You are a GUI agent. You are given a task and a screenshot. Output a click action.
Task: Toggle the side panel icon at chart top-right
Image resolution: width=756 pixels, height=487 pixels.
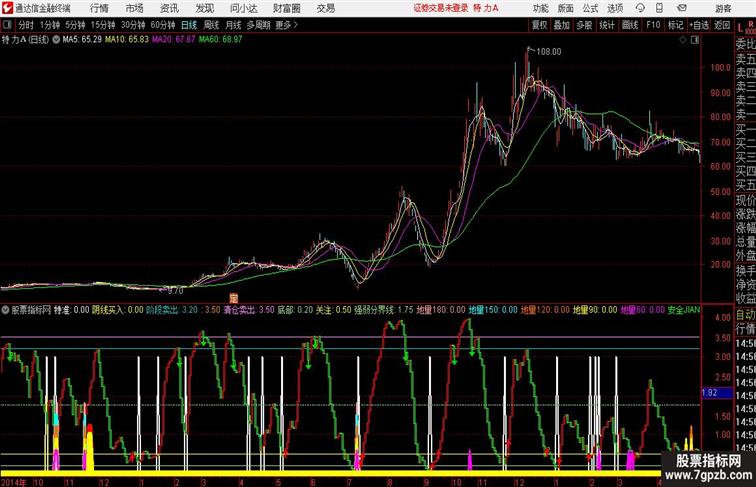(695, 40)
